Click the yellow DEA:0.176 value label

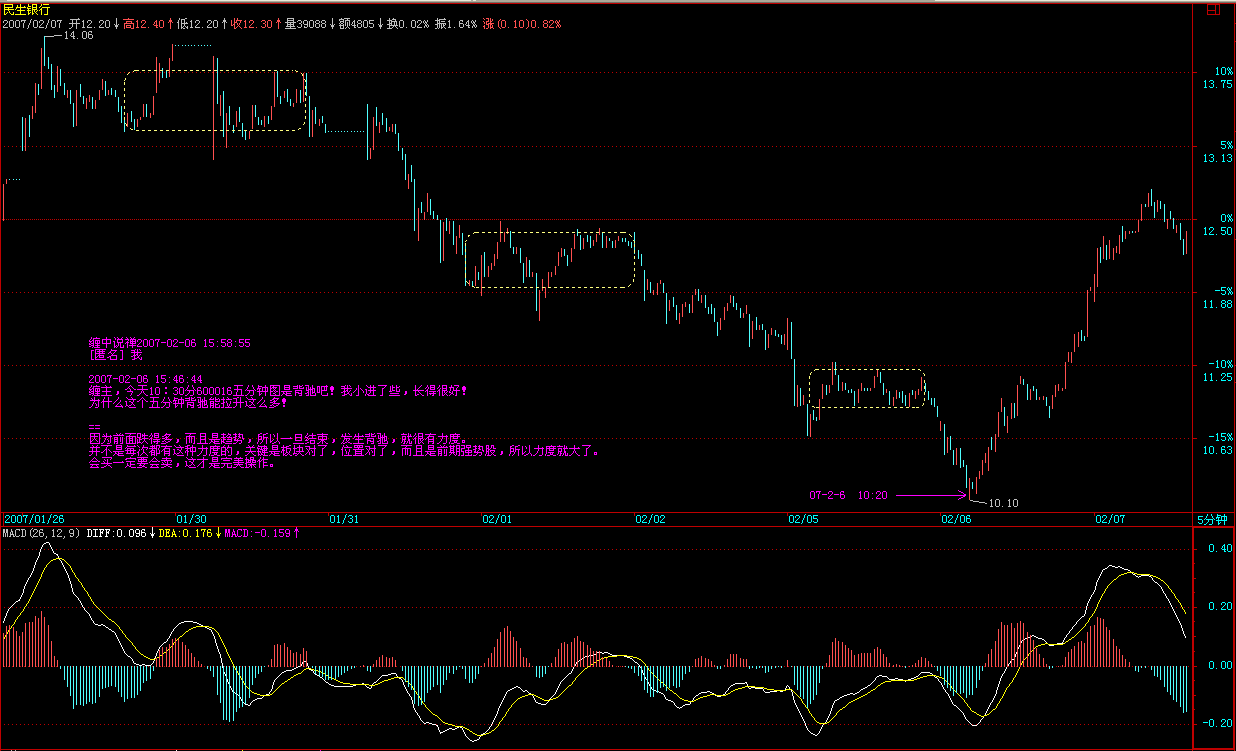point(185,534)
